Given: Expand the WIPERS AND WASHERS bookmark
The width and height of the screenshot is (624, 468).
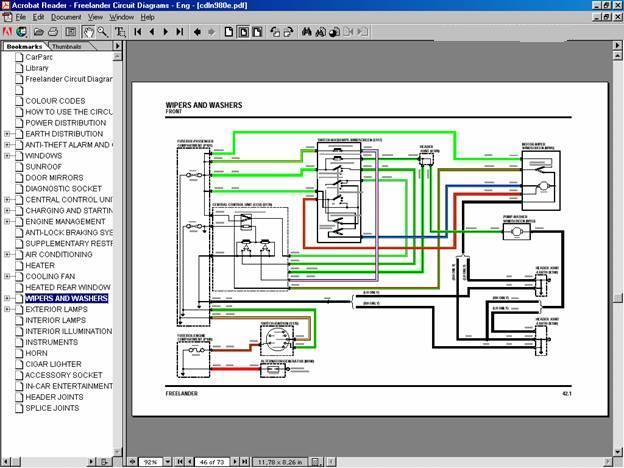Looking at the screenshot, I should pyautogui.click(x=7, y=298).
